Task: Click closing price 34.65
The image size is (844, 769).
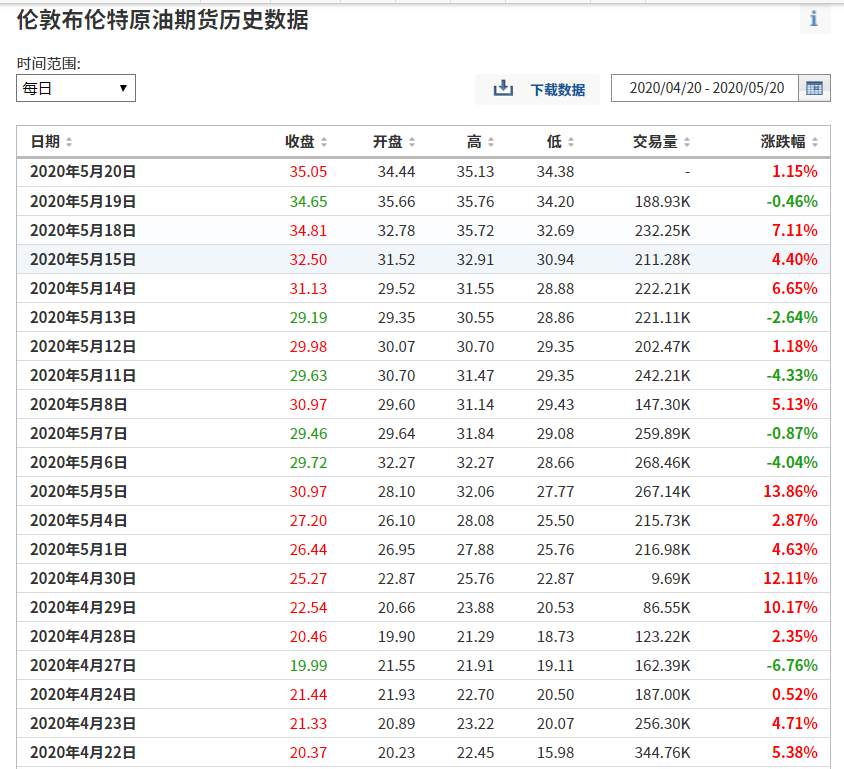Action: pyautogui.click(x=308, y=202)
